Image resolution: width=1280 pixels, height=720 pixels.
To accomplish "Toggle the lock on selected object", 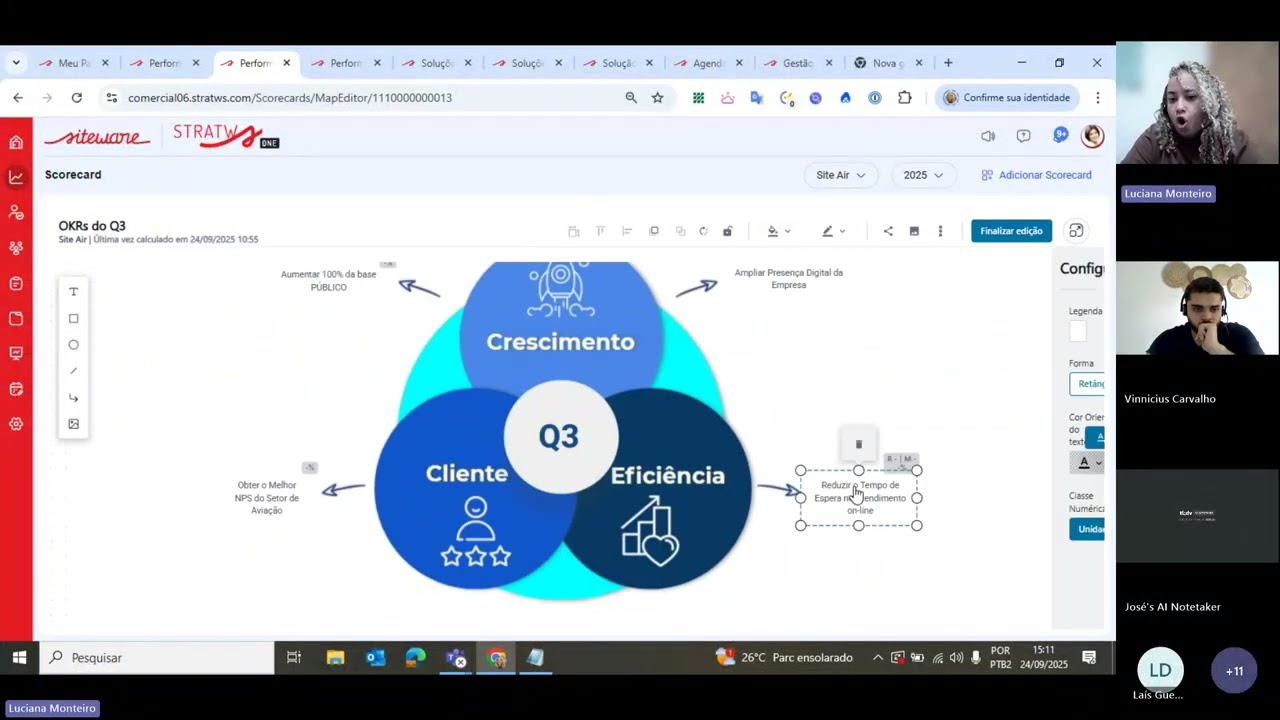I will (727, 231).
